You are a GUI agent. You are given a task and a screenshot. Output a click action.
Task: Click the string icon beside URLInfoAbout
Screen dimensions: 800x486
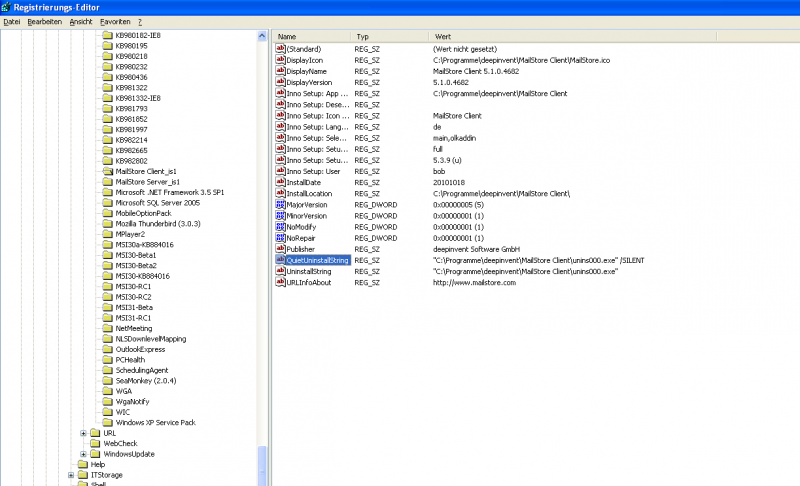[280, 283]
